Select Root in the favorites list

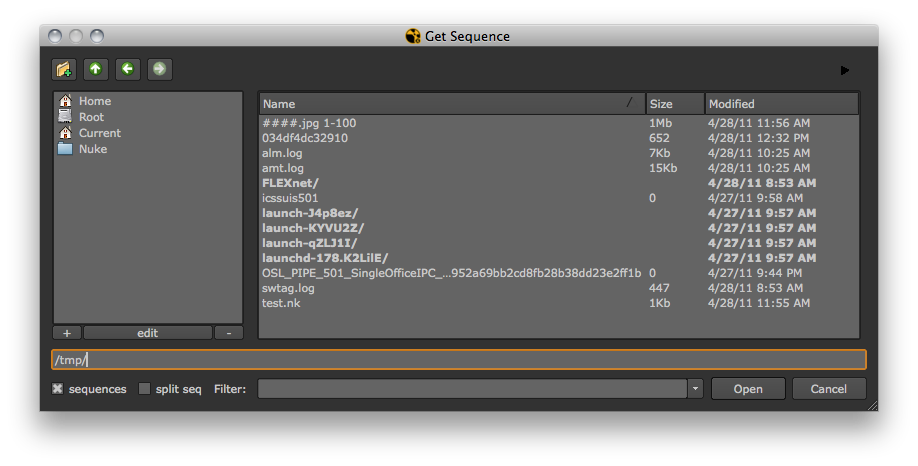click(x=91, y=117)
